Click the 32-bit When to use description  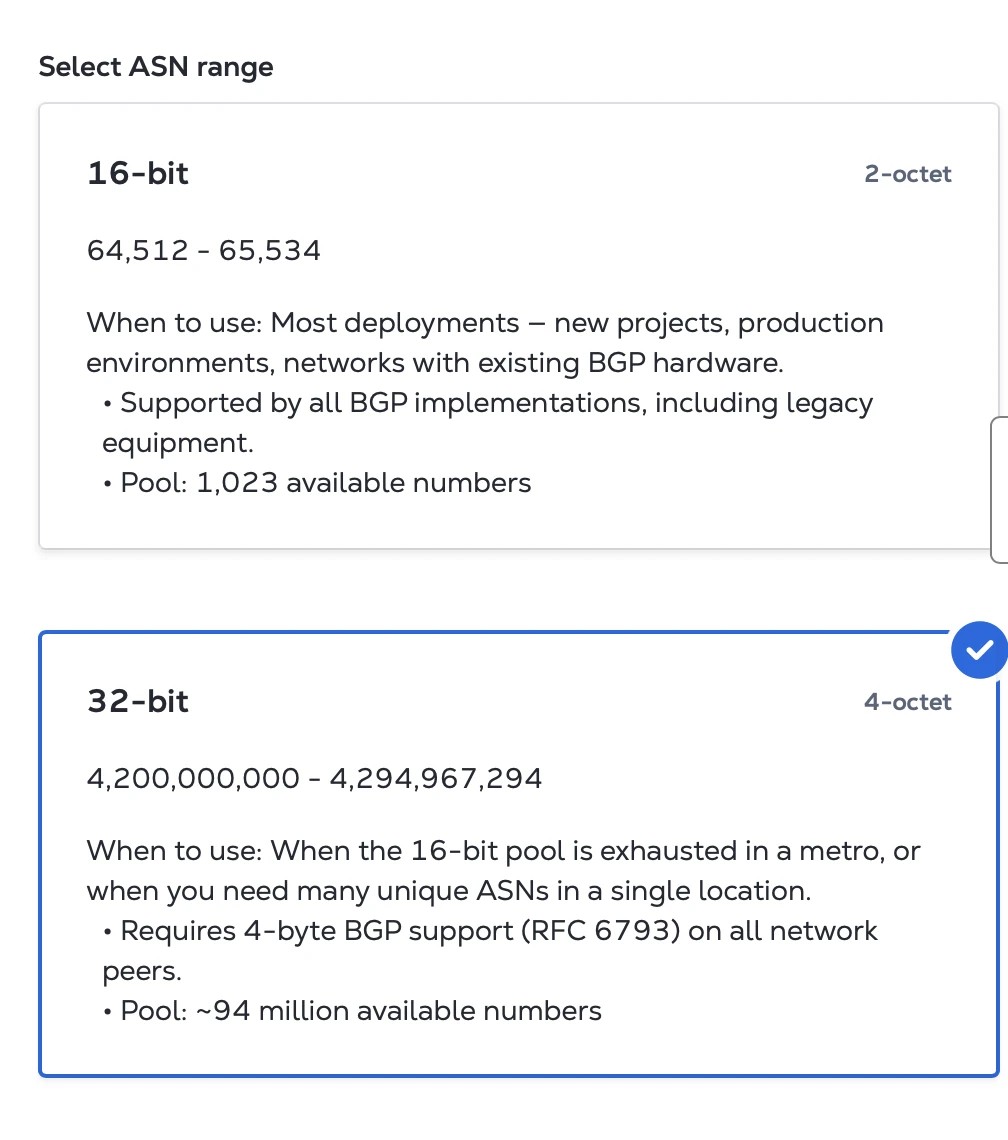click(503, 870)
